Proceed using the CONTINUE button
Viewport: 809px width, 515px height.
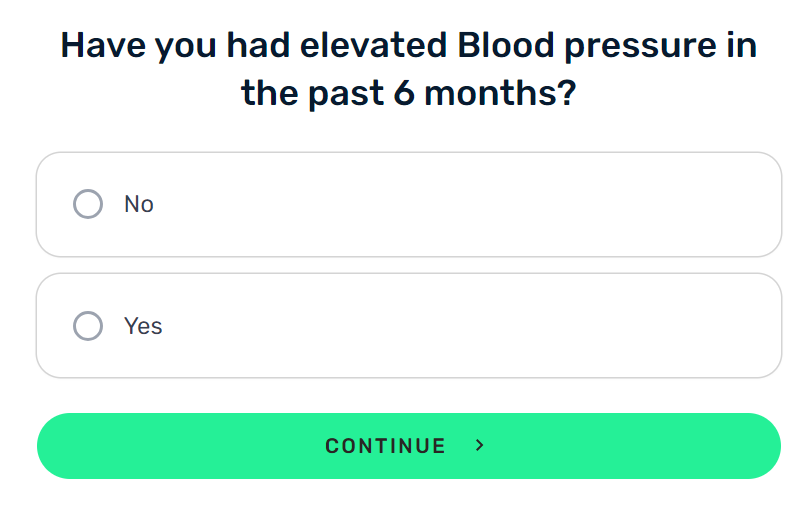pyautogui.click(x=409, y=446)
